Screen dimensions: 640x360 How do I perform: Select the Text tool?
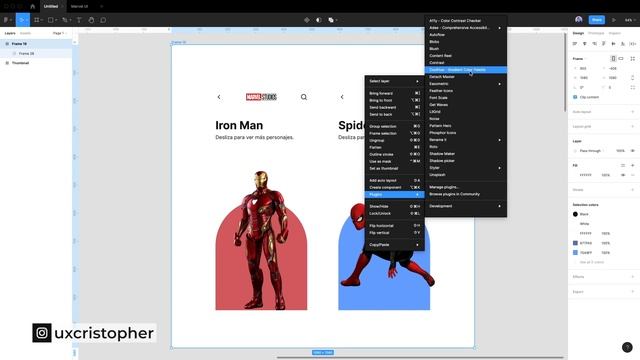point(79,20)
